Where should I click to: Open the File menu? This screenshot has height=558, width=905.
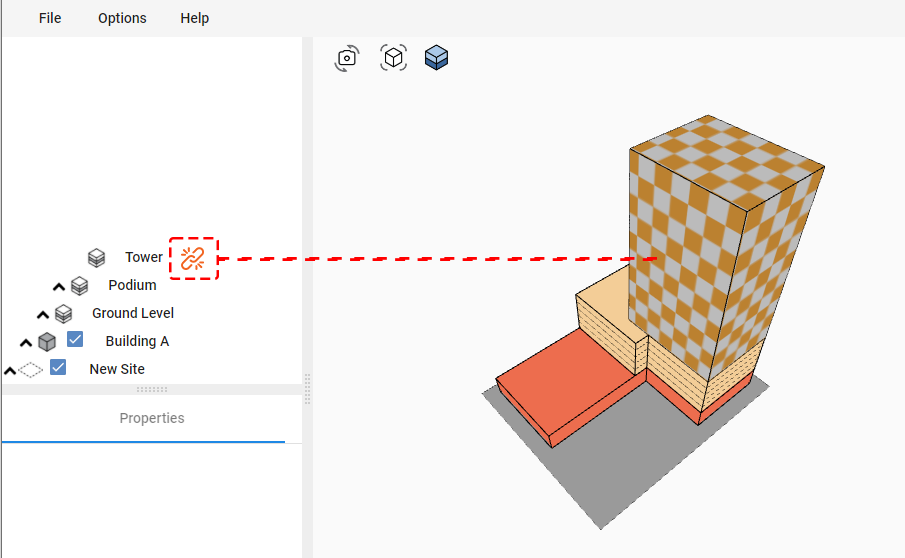point(50,18)
